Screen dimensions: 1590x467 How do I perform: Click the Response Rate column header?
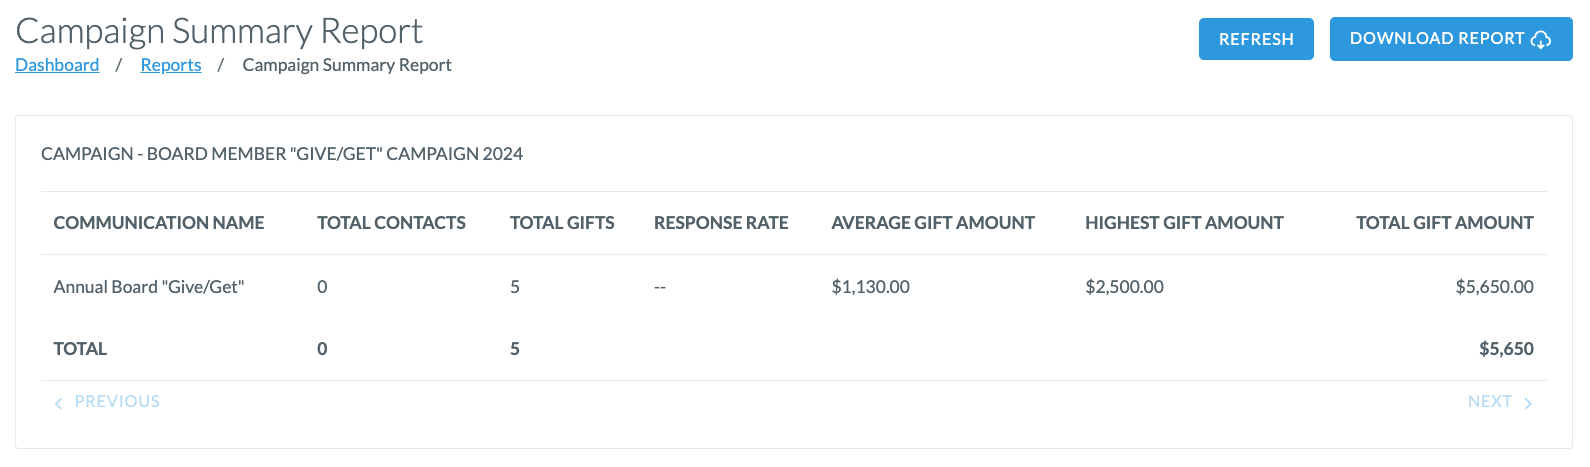721,223
